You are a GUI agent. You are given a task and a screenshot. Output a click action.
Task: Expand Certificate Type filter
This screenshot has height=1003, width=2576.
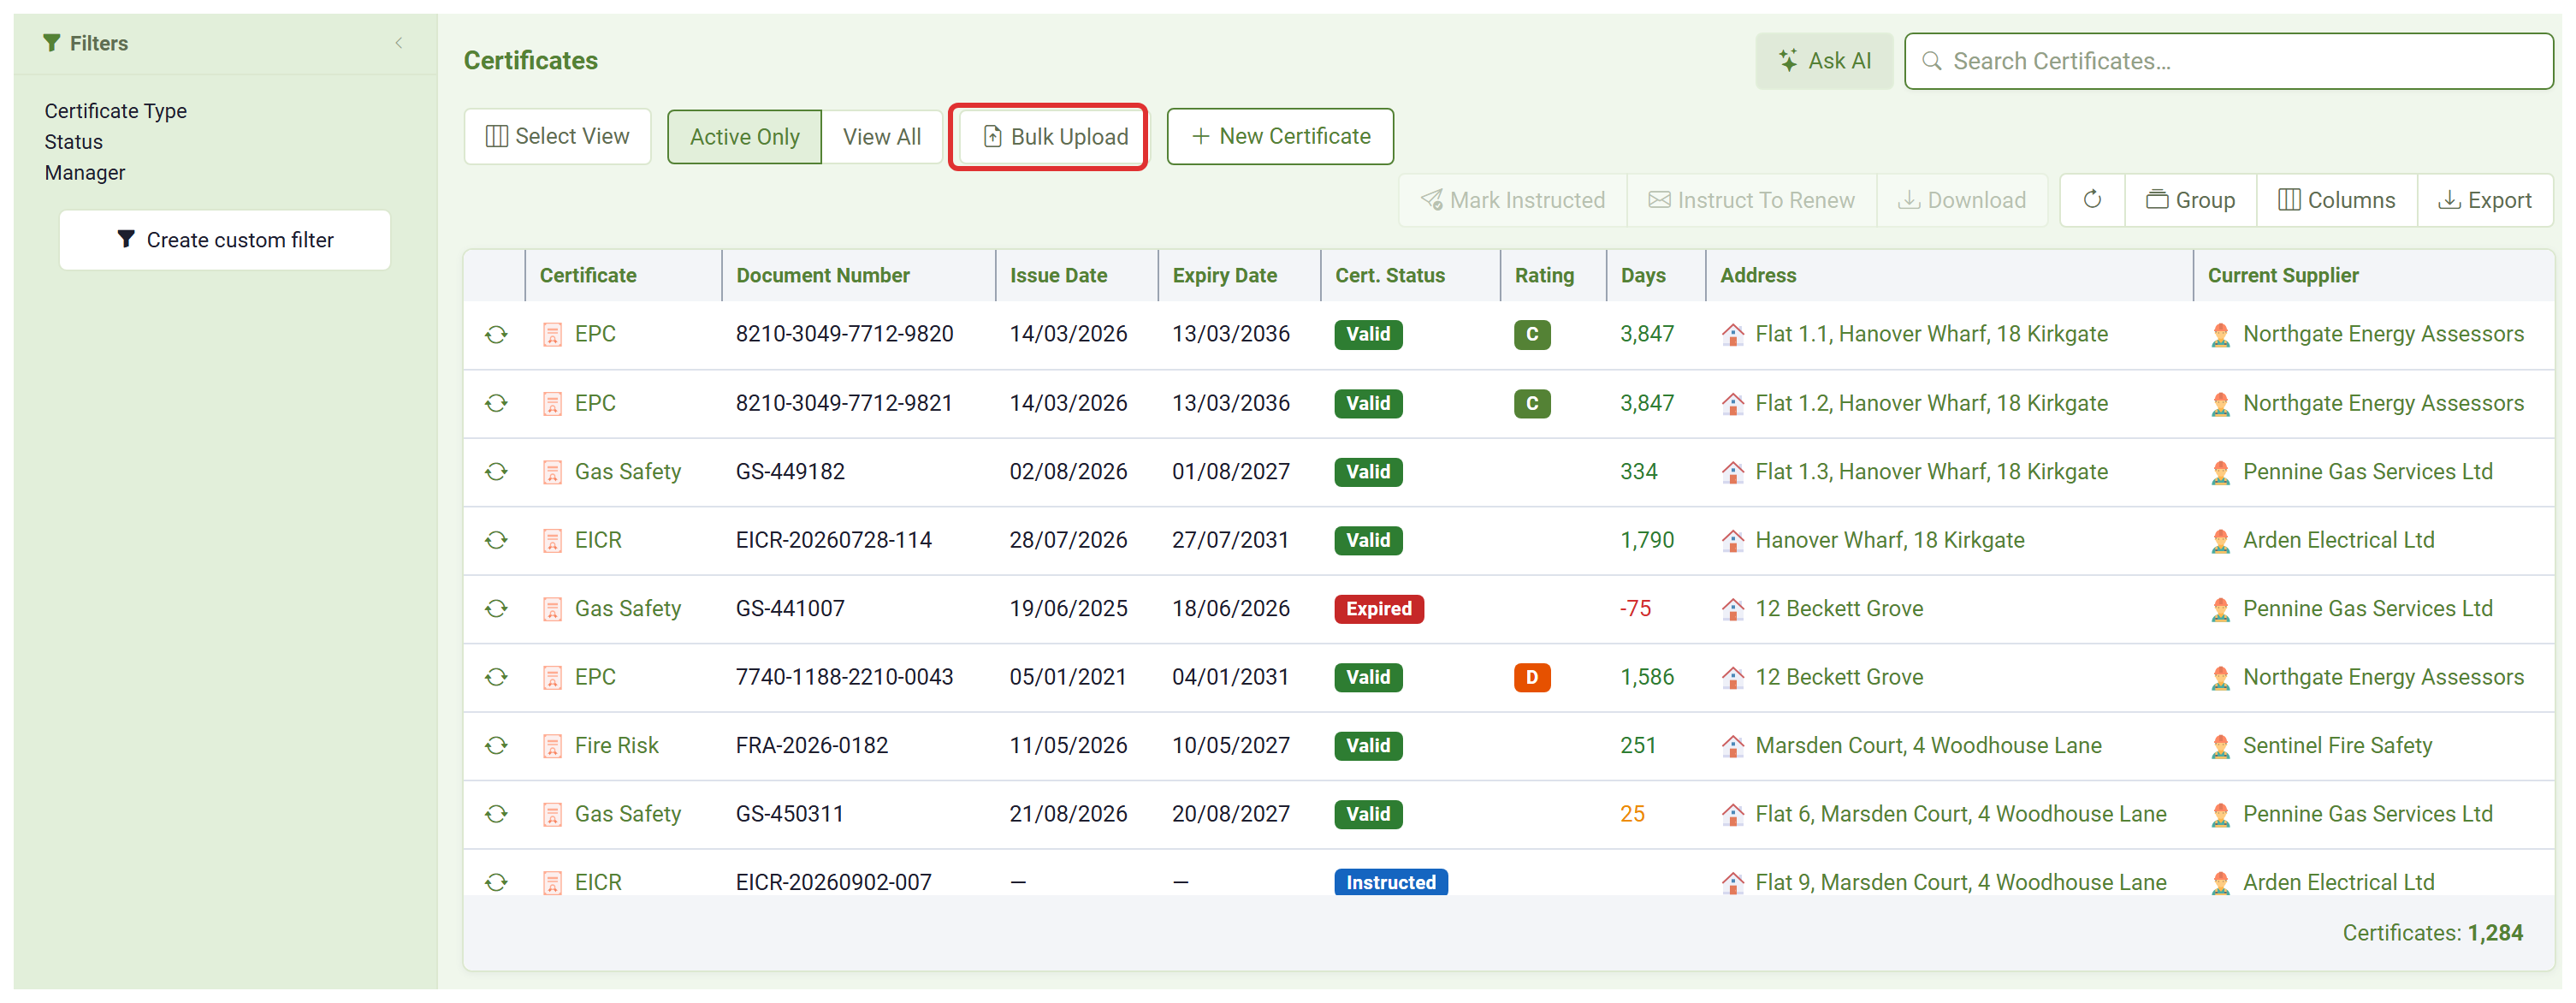coord(115,111)
